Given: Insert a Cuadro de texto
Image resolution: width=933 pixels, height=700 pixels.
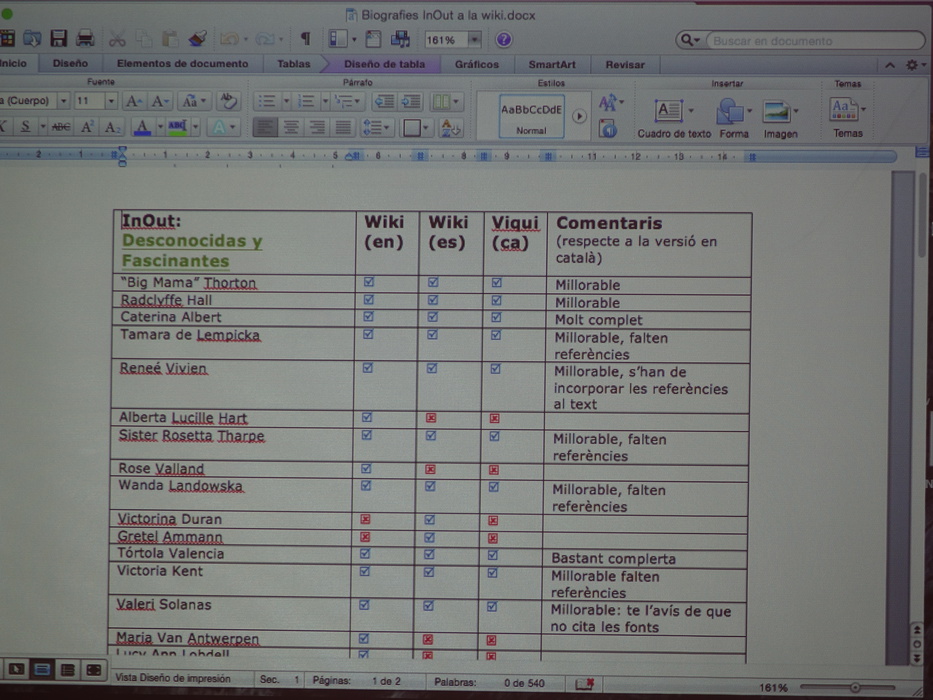Looking at the screenshot, I should pyautogui.click(x=673, y=118).
